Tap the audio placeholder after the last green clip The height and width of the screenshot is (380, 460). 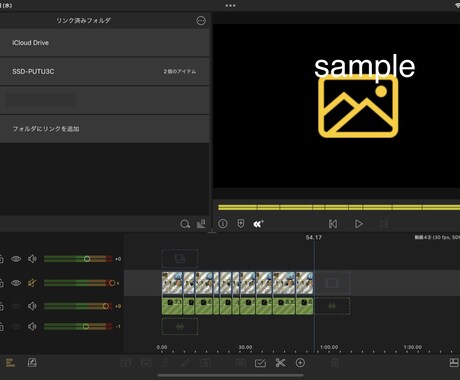pyautogui.click(x=332, y=306)
